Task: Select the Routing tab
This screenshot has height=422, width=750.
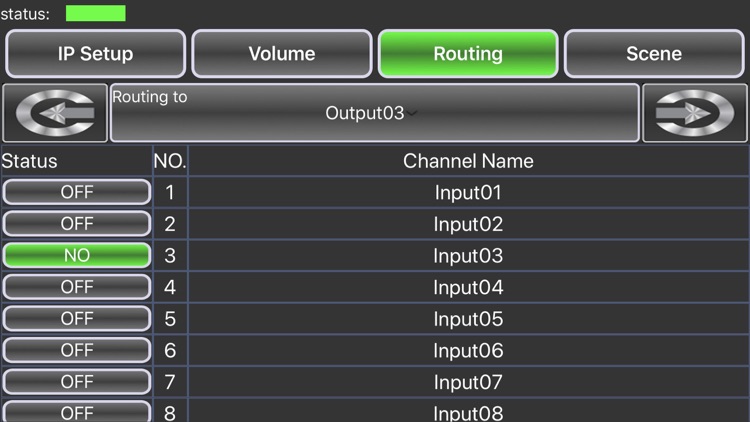Action: click(x=468, y=54)
